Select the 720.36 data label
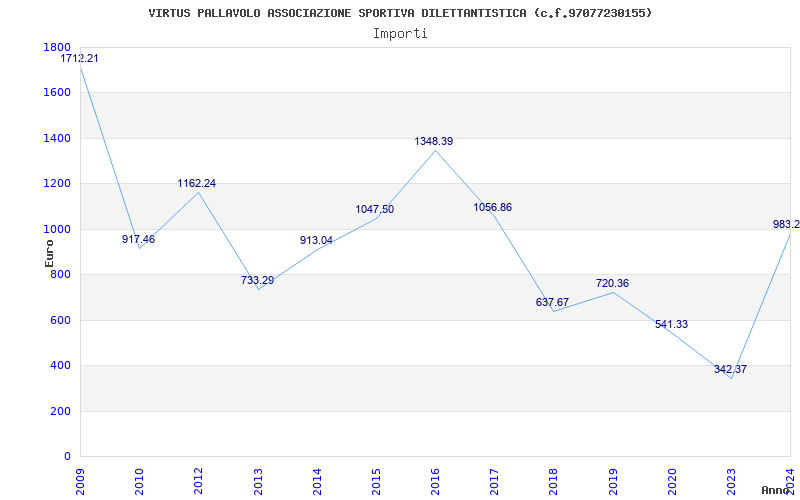 [x=612, y=283]
